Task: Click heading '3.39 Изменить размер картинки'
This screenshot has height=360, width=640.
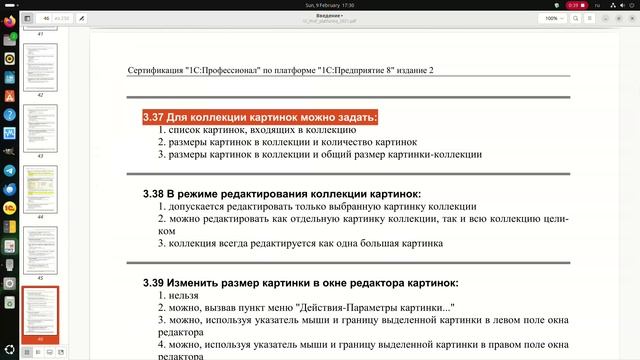Action: click(300, 283)
